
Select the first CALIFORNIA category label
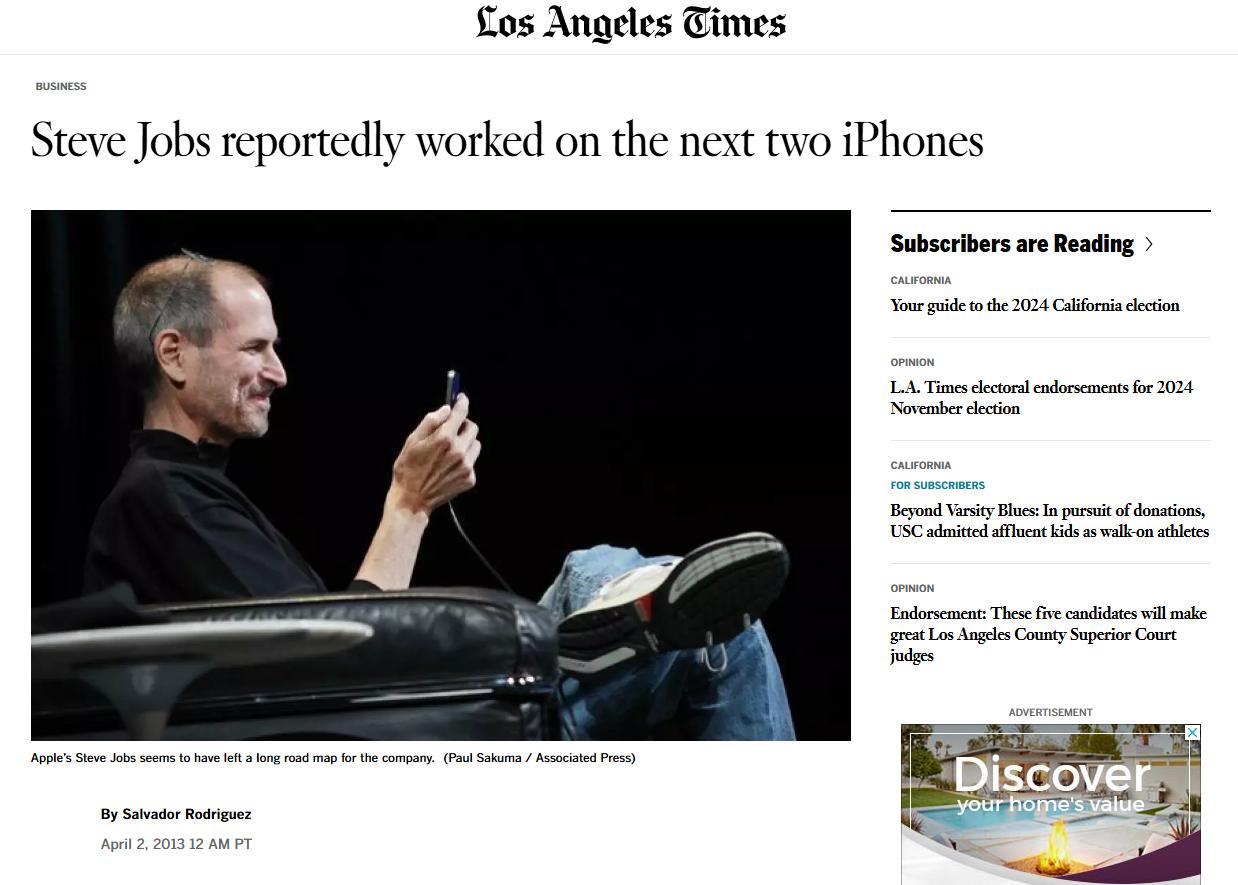pos(921,280)
